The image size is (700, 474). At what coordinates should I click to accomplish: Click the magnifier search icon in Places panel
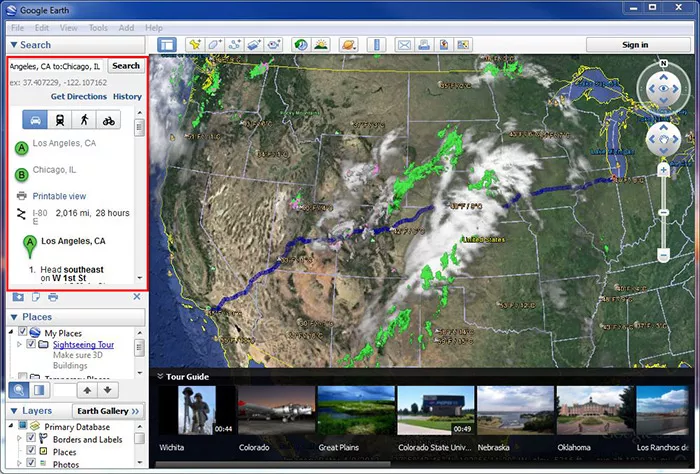(x=19, y=390)
